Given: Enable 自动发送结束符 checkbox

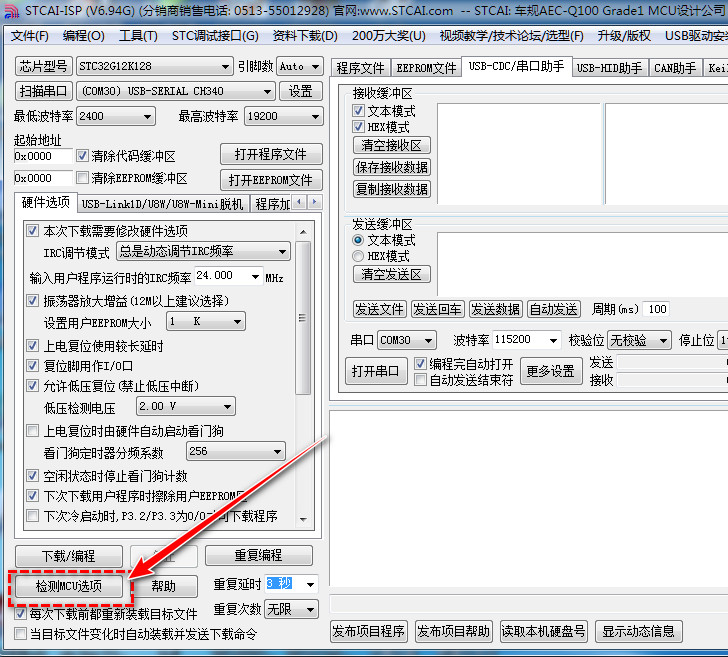Looking at the screenshot, I should click(420, 380).
